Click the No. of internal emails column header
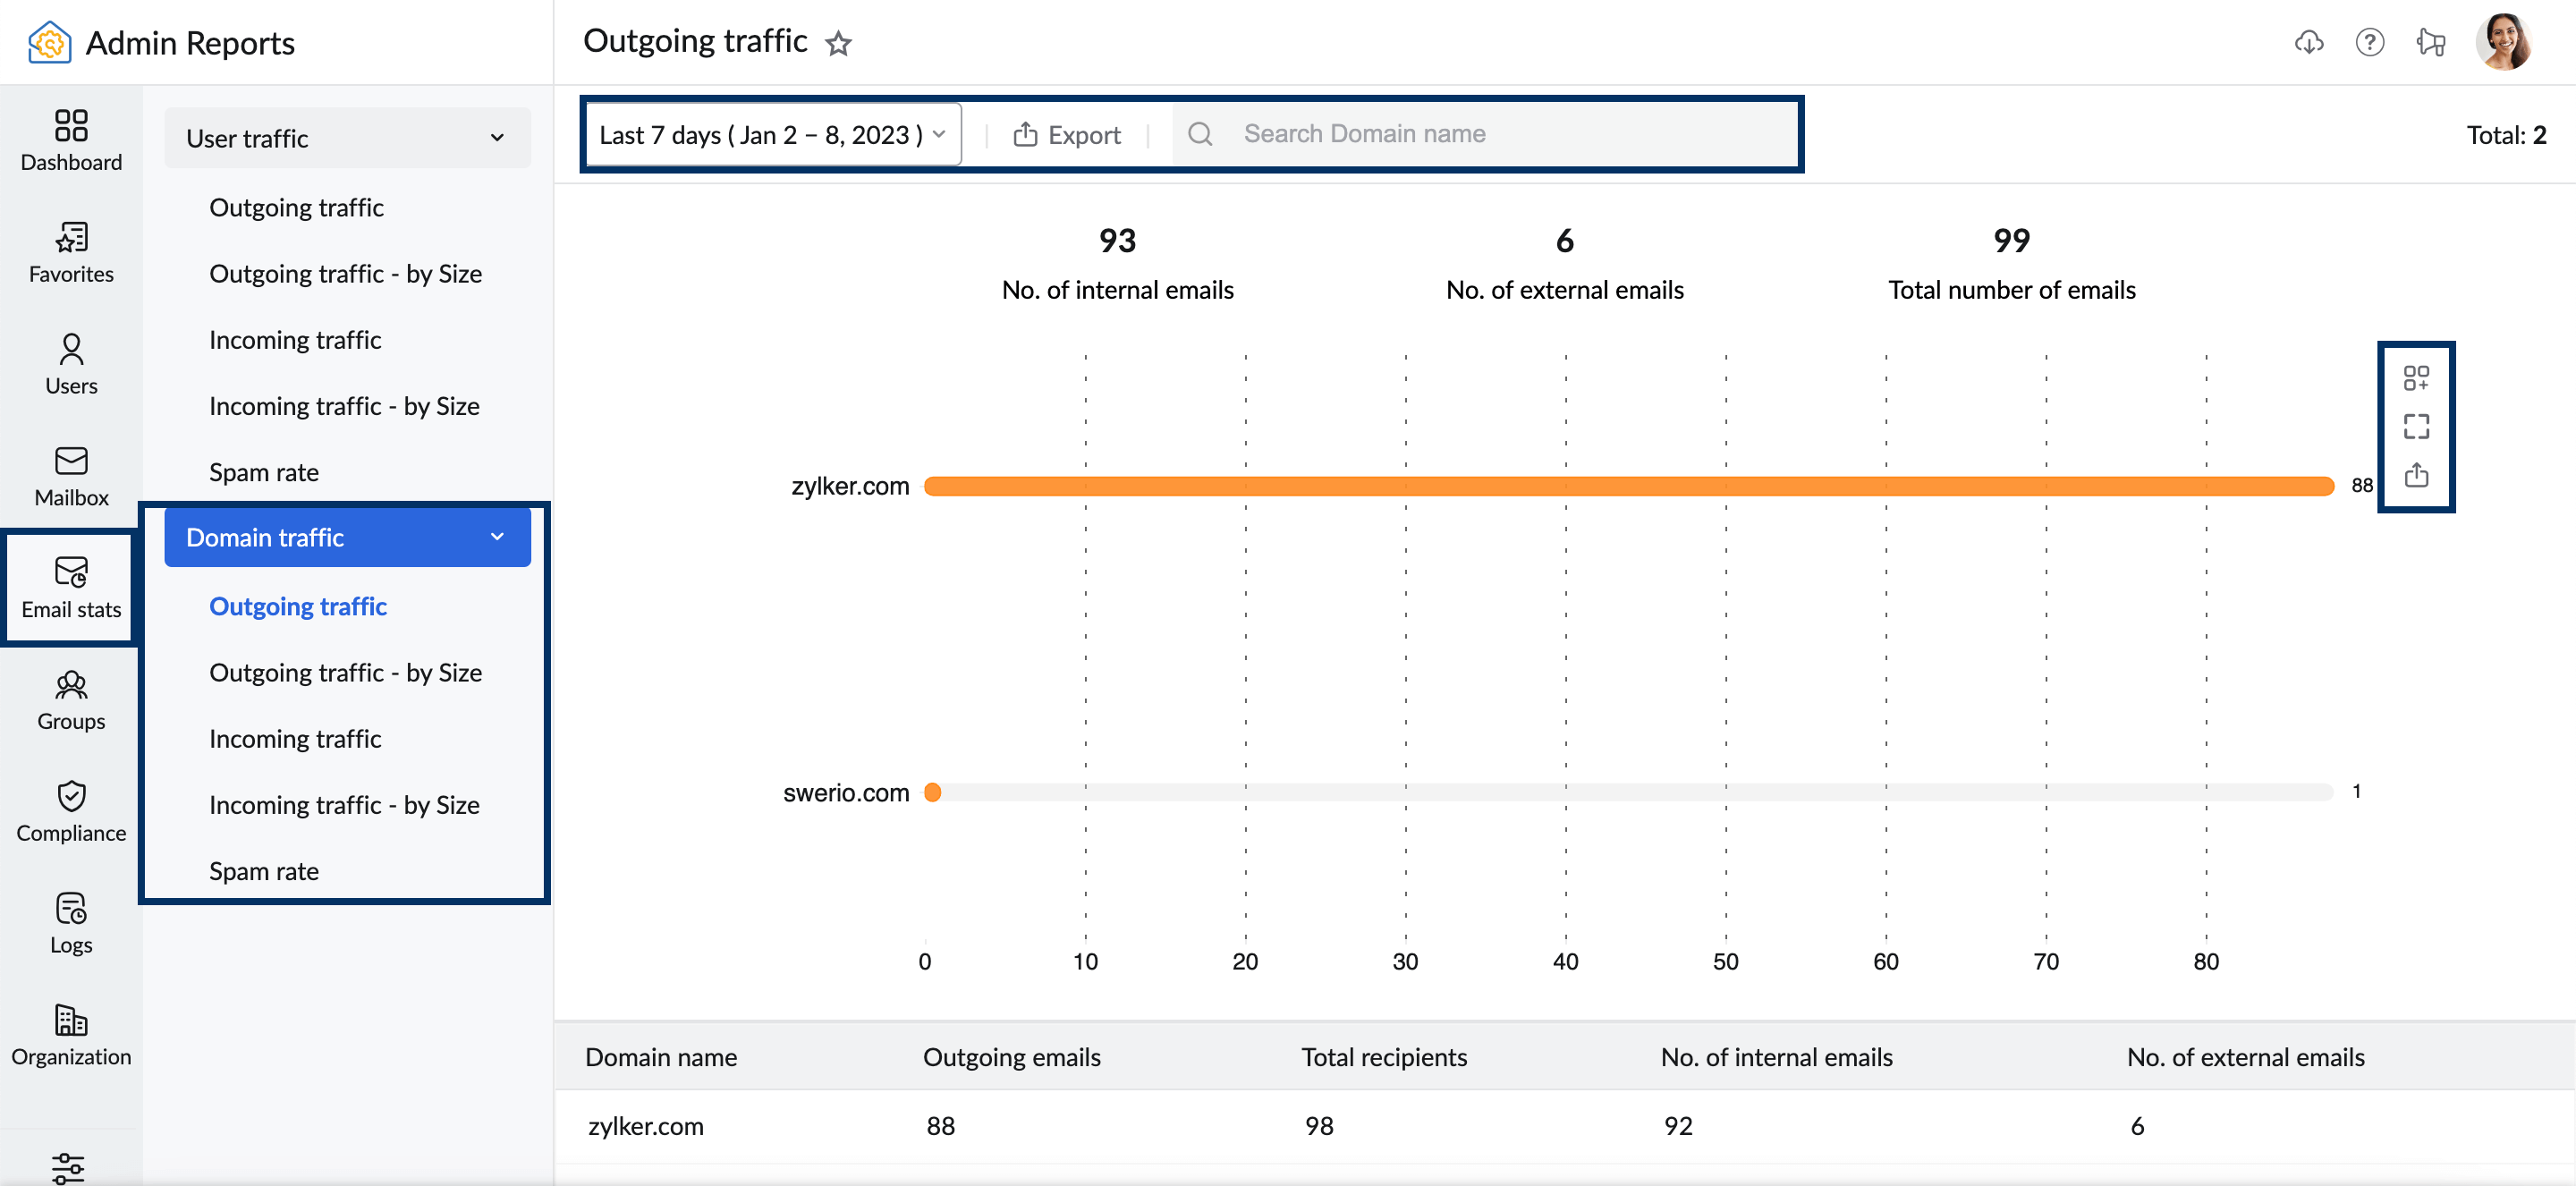Image resolution: width=2576 pixels, height=1186 pixels. [1776, 1057]
